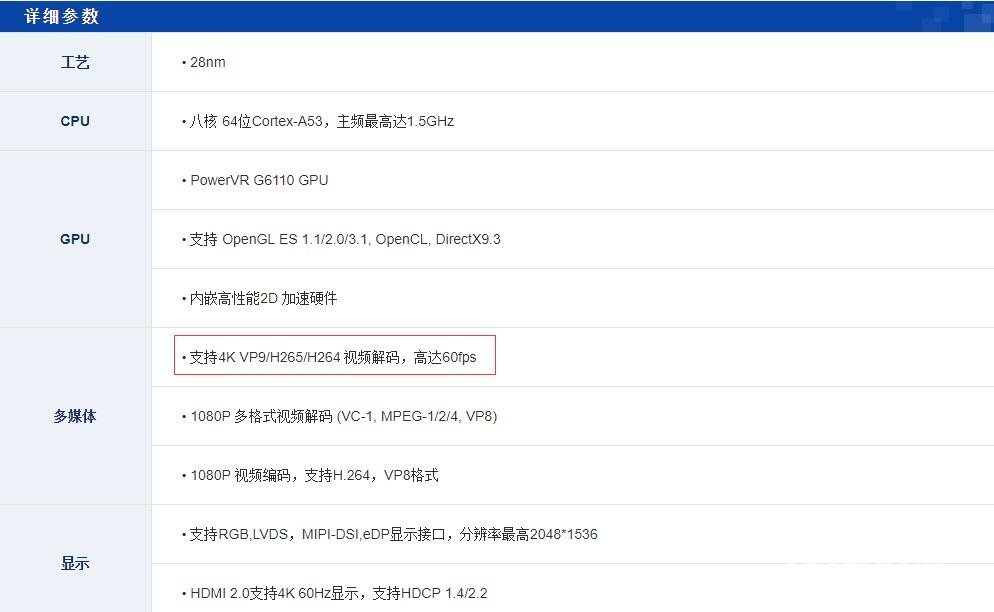Select the 显示 category label
The image size is (994, 612).
[75, 563]
